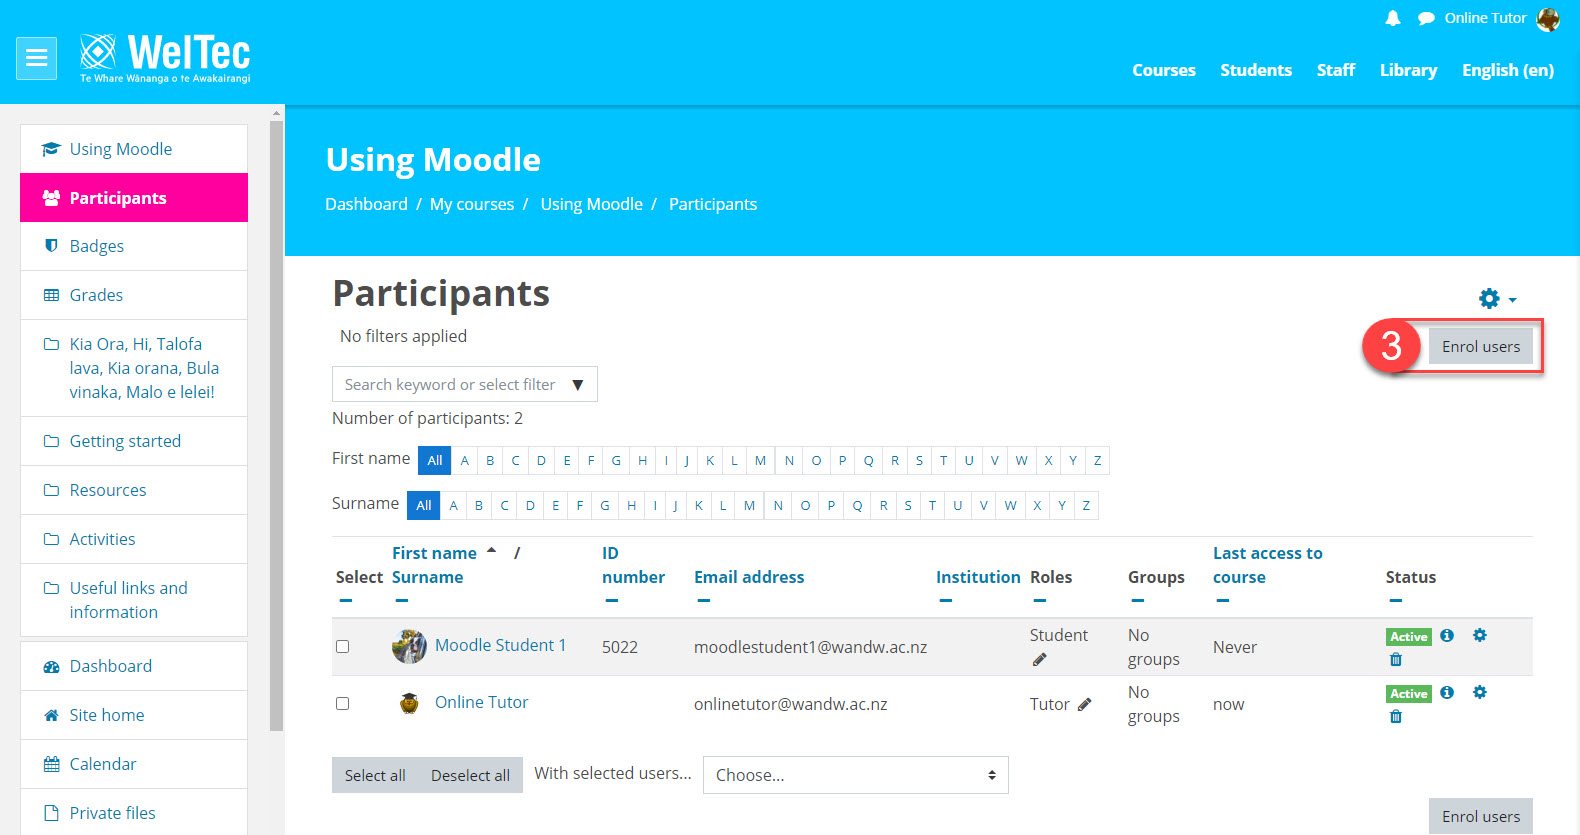This screenshot has width=1580, height=835.
Task: Open the Resources section in sidebar
Action: (134, 490)
